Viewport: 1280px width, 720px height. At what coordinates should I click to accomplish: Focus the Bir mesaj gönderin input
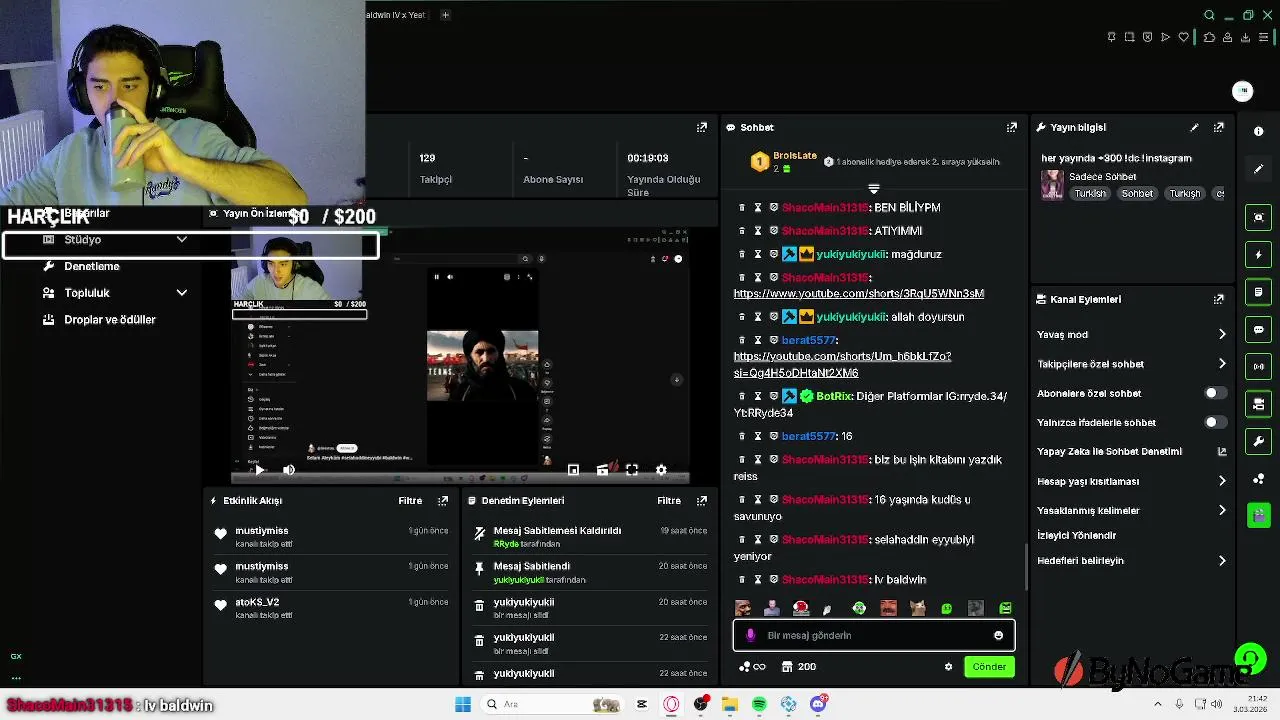click(x=874, y=635)
